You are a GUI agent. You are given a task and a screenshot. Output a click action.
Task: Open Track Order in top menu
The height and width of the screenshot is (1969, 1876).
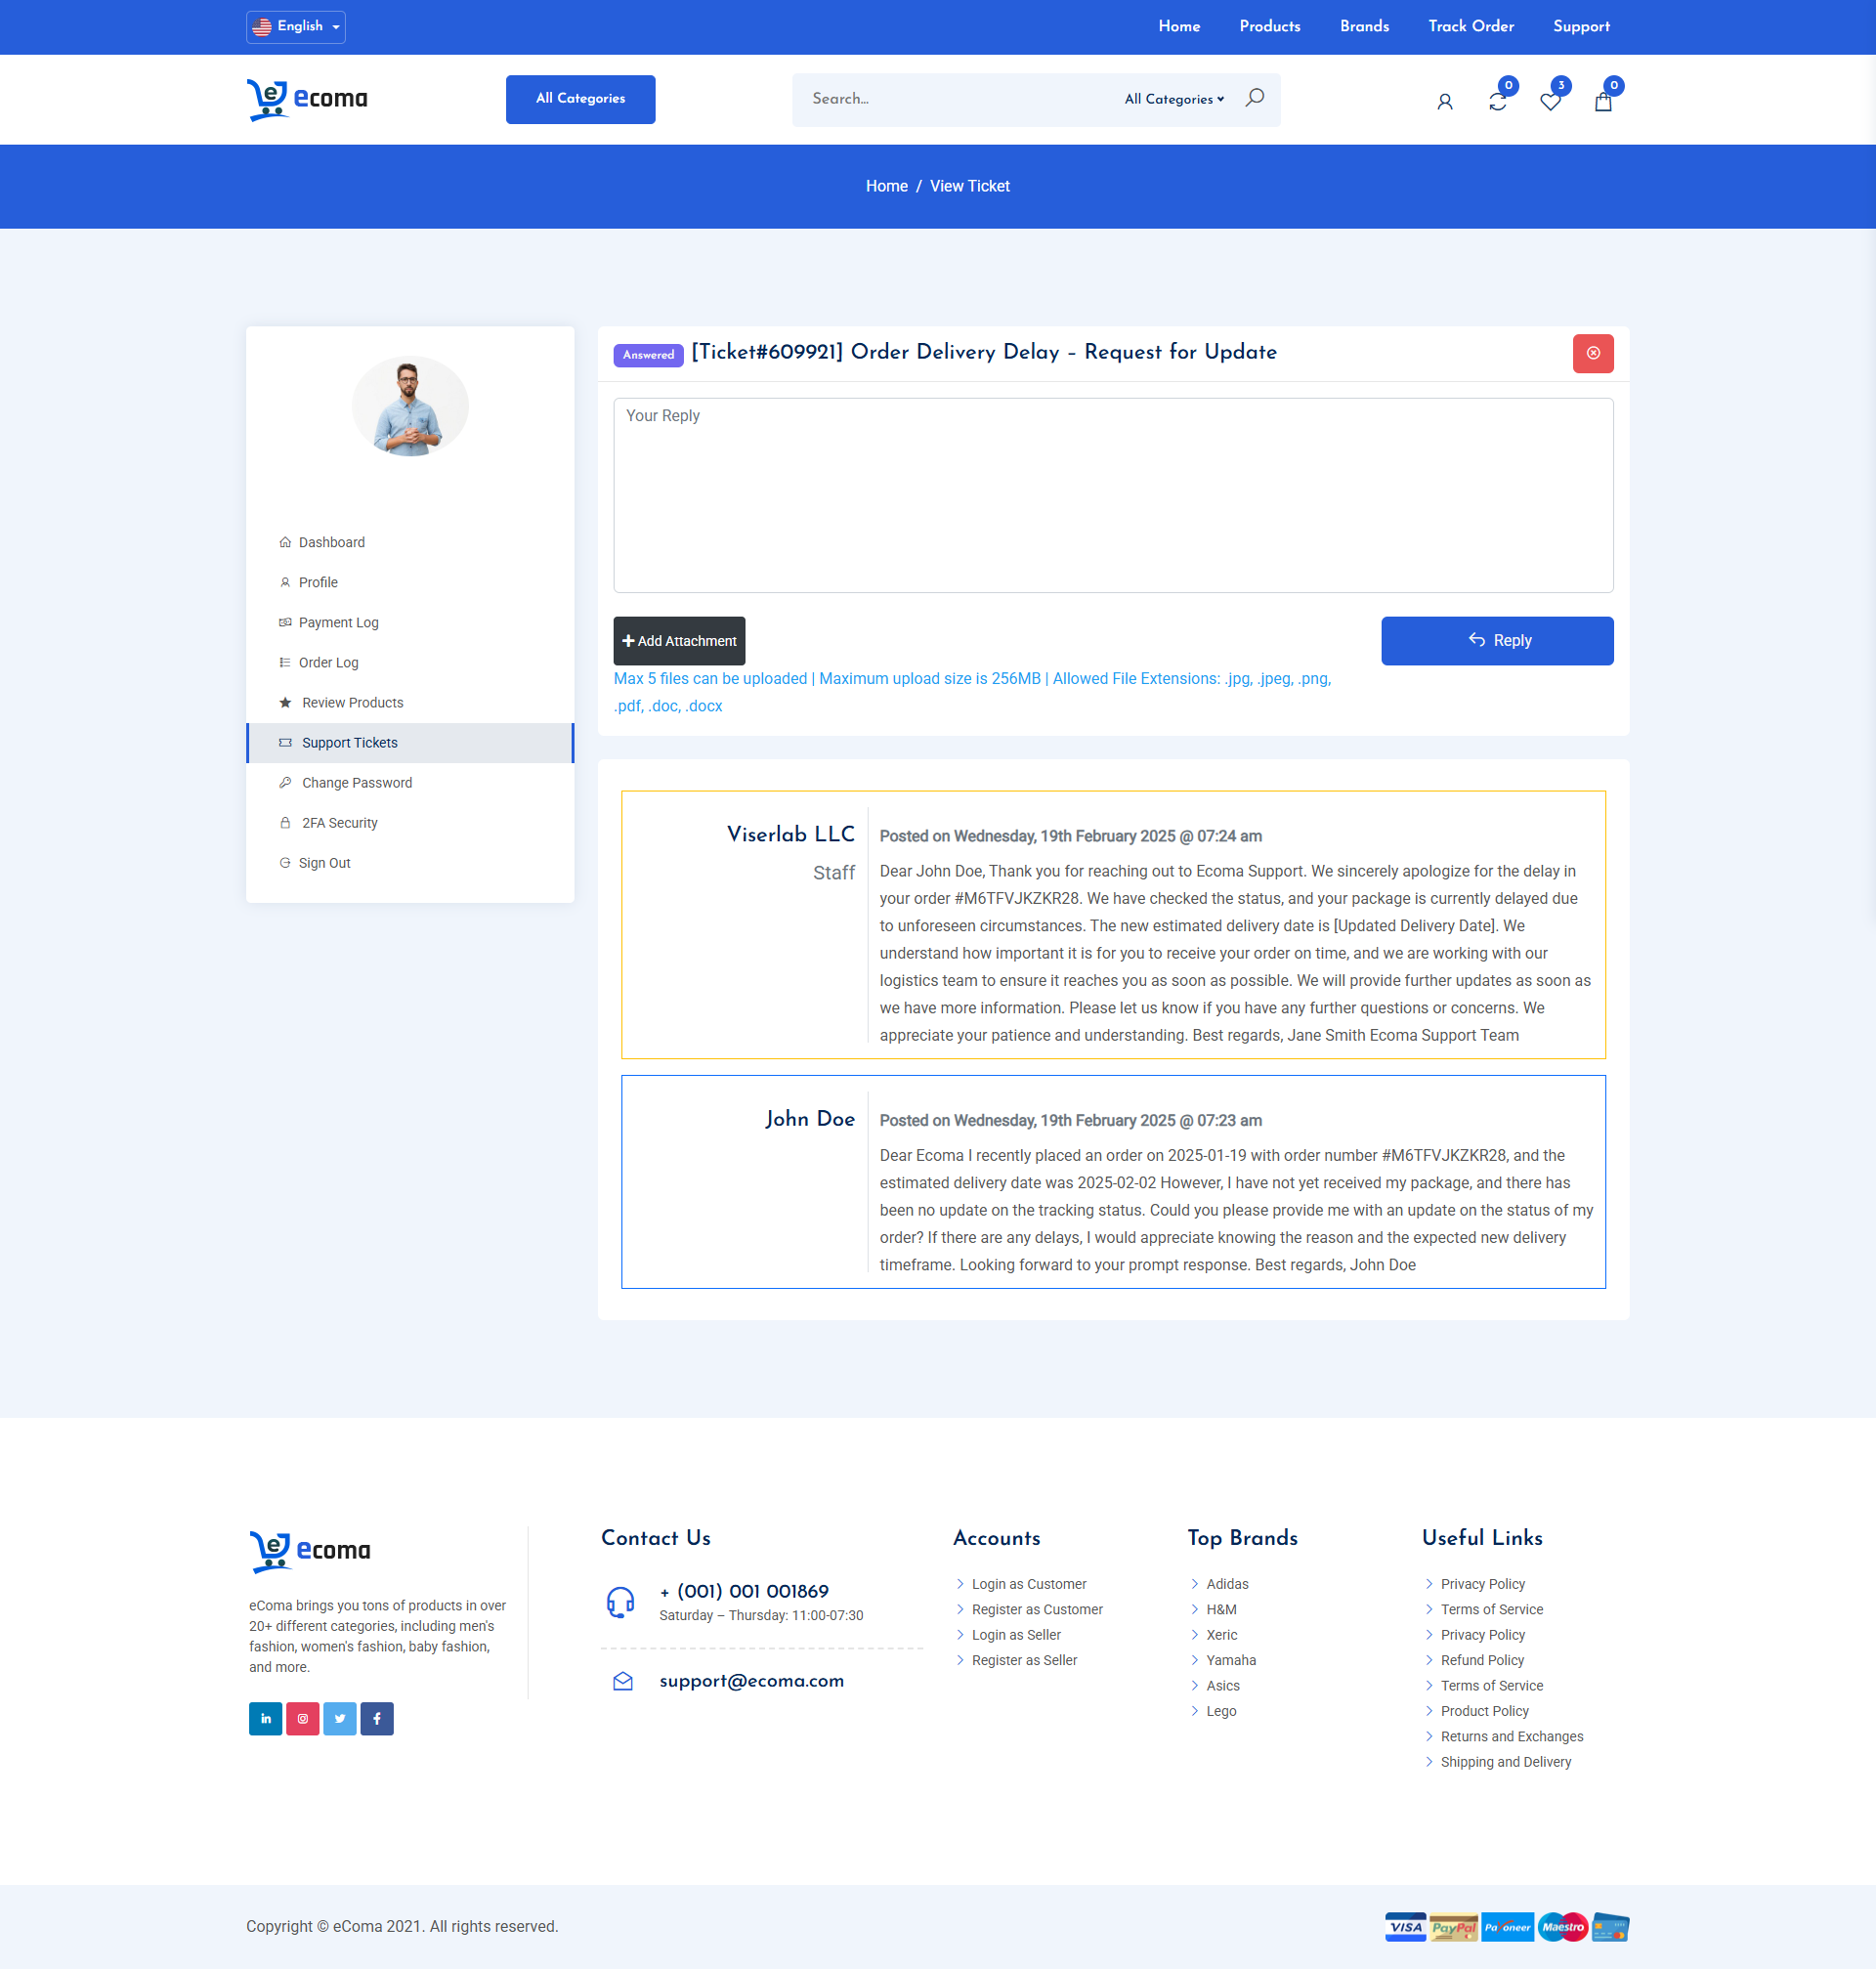pyautogui.click(x=1470, y=27)
